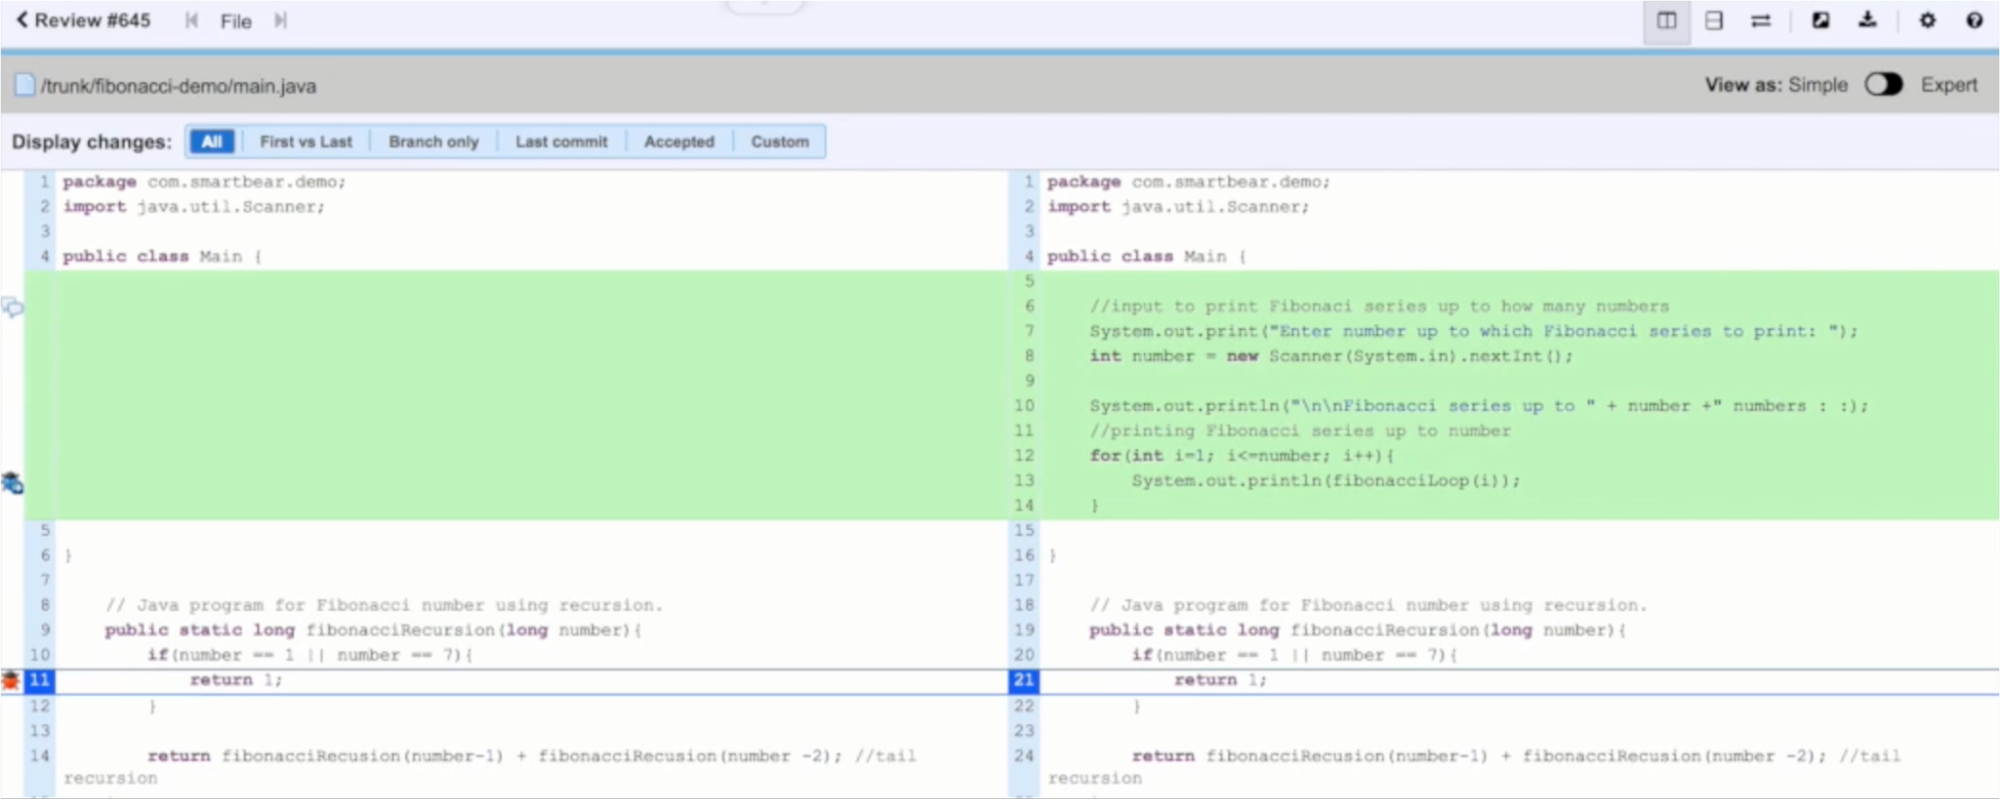Click left line 8 recursion comment

click(x=384, y=605)
